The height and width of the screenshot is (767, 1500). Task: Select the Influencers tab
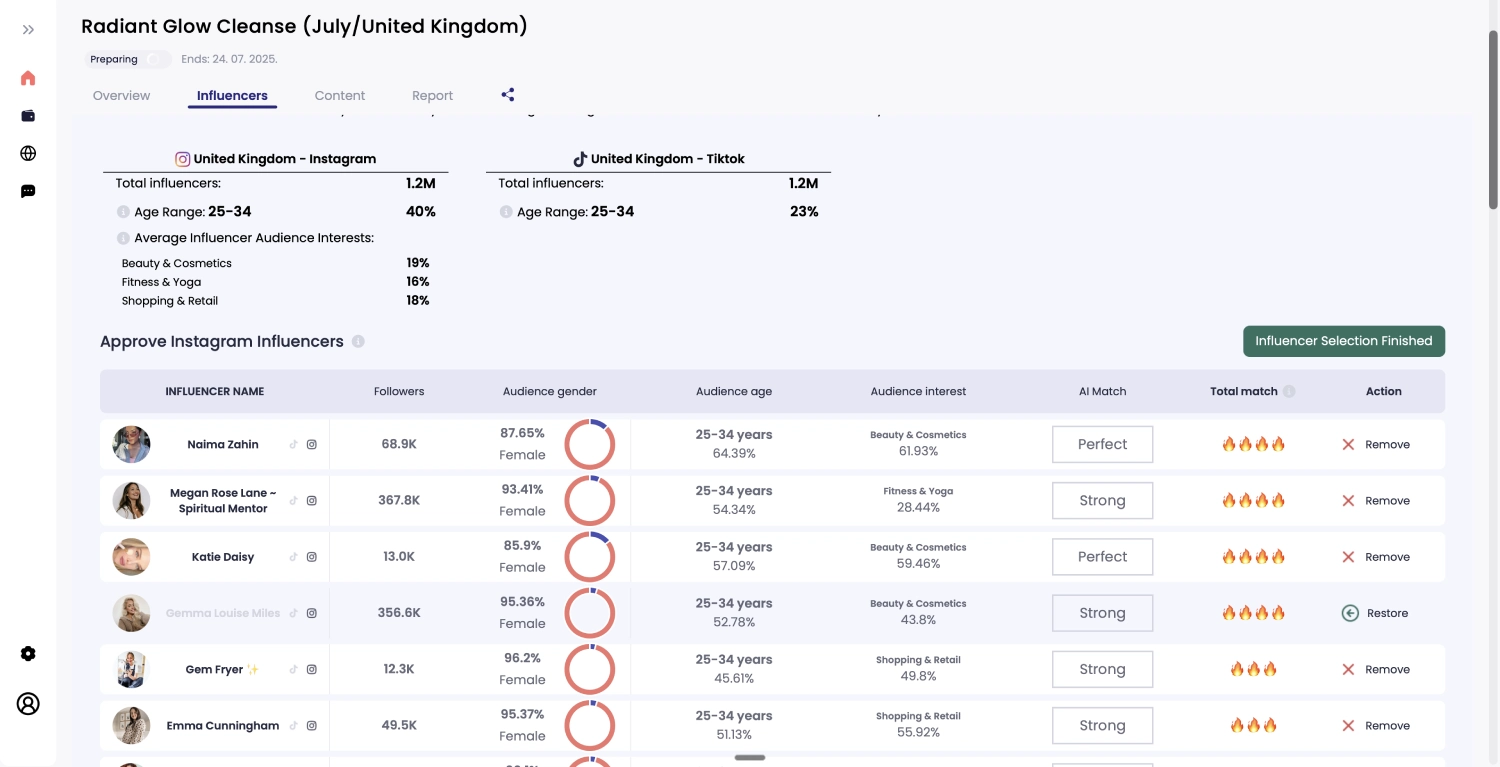click(232, 96)
